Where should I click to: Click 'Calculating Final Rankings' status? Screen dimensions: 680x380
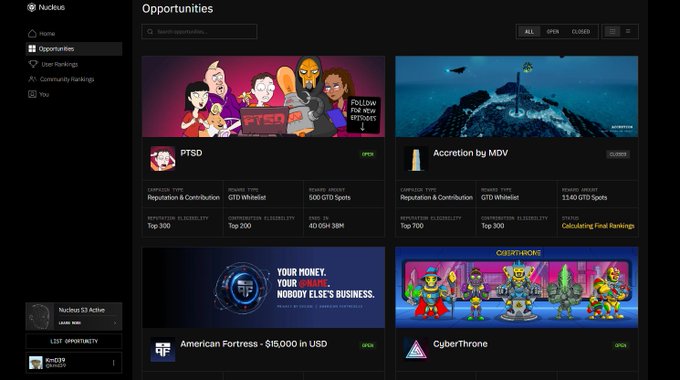[x=598, y=226]
